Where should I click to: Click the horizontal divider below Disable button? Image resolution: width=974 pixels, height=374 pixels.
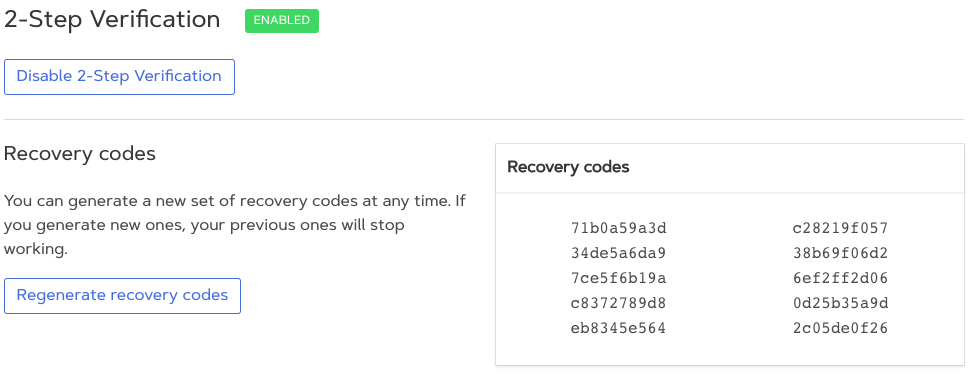point(484,119)
